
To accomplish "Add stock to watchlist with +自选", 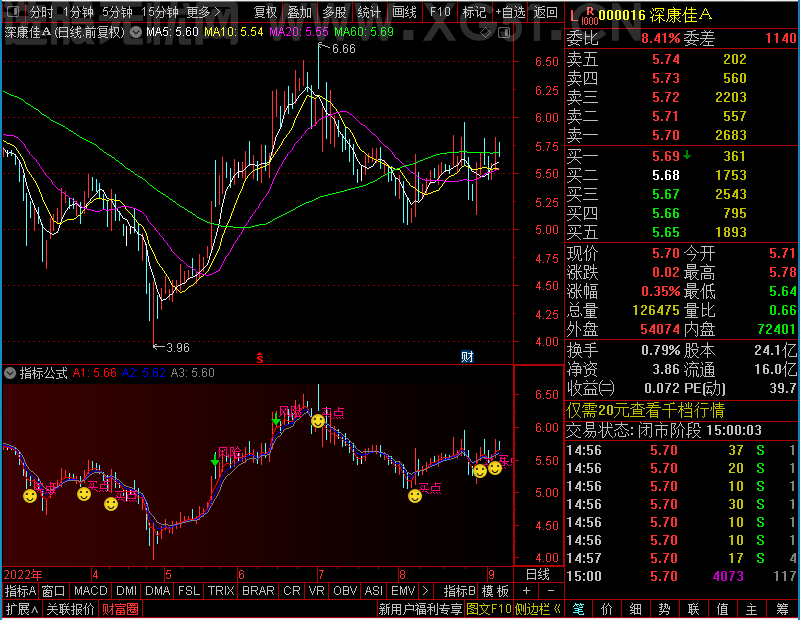I will (510, 11).
